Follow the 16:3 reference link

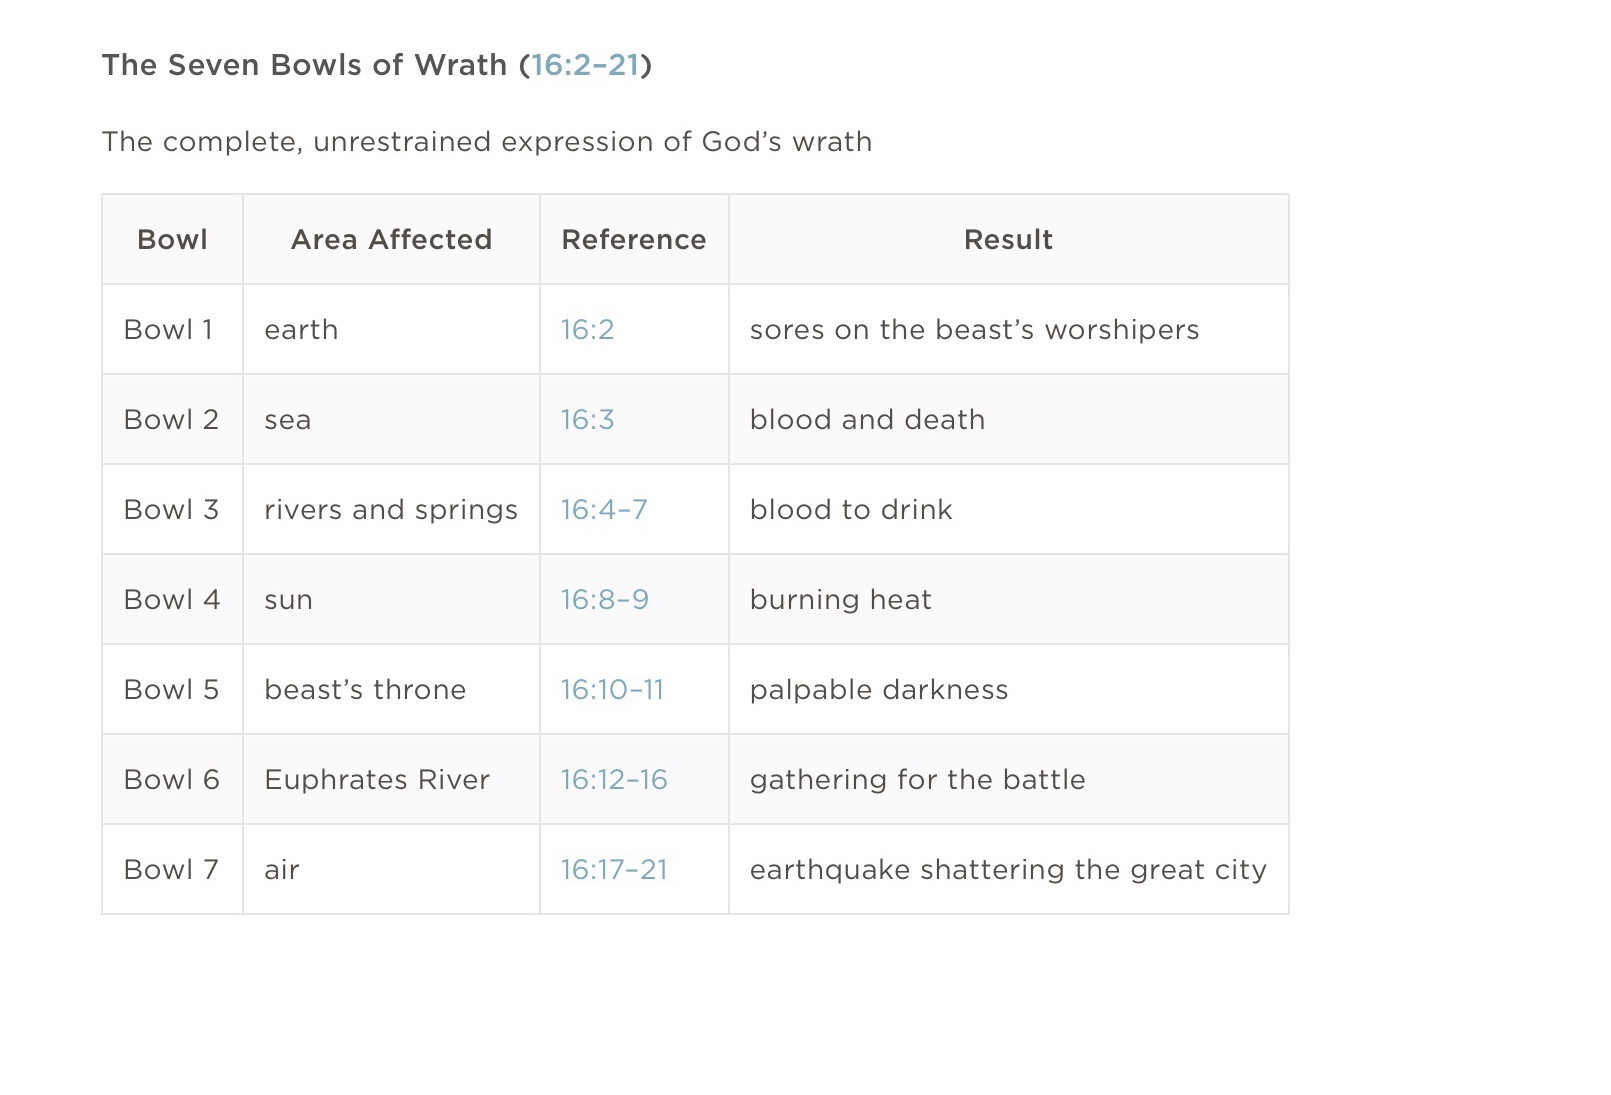tap(587, 420)
